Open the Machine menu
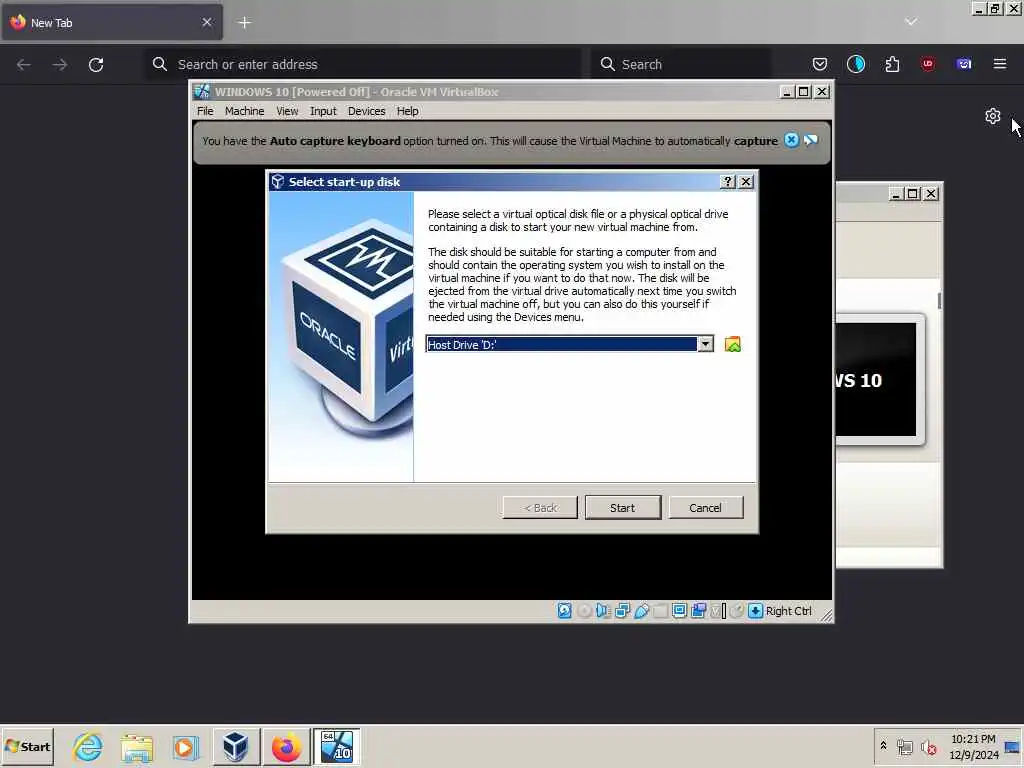Screen dimensions: 1024x768 (x=244, y=111)
